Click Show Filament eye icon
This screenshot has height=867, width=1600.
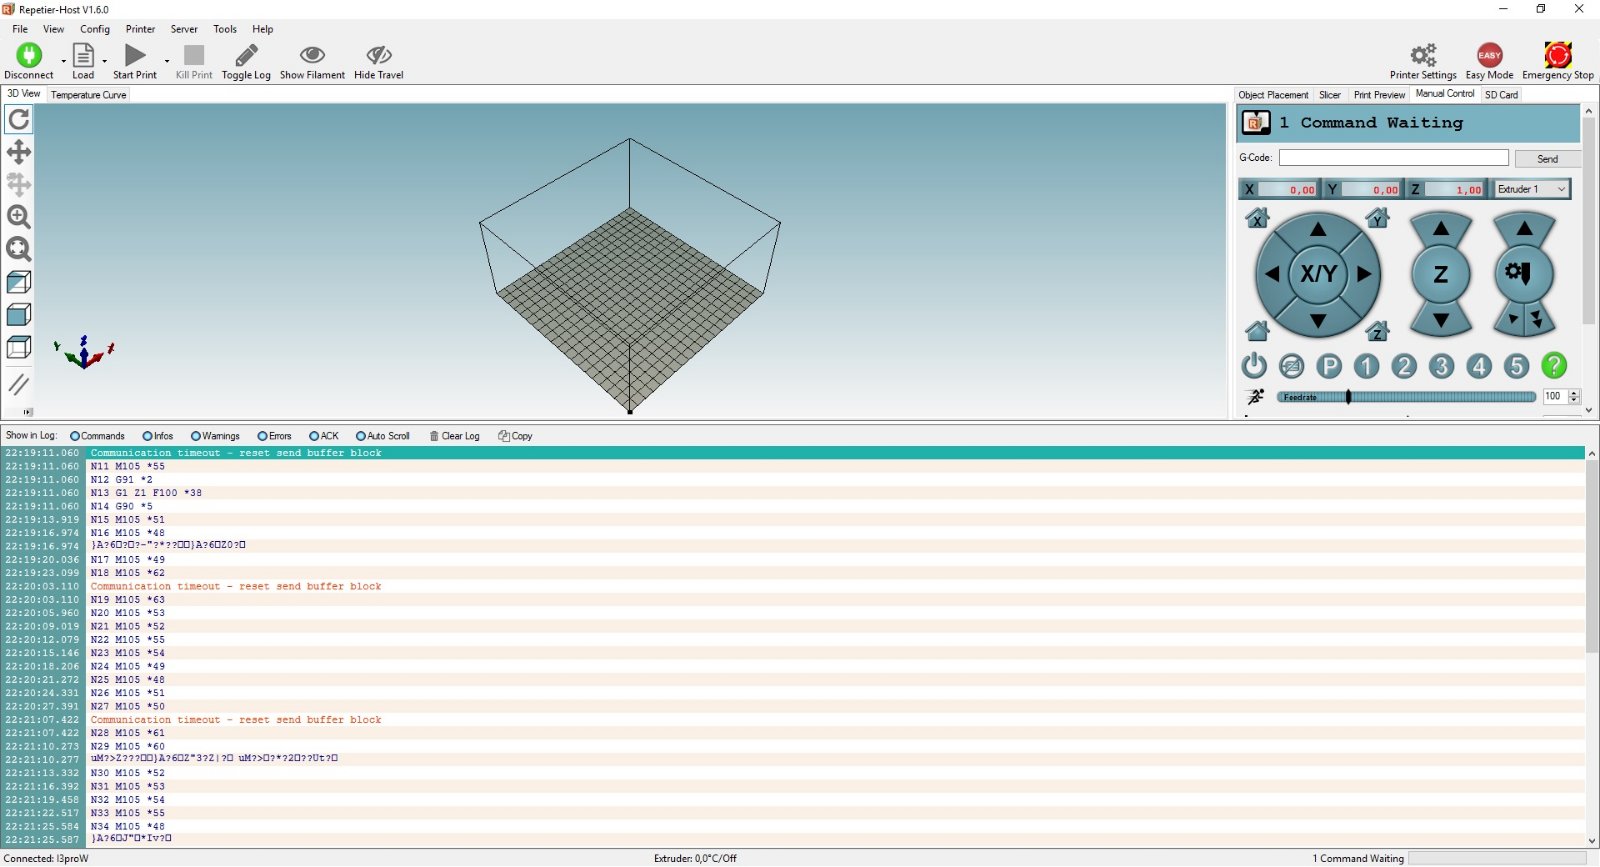[x=312, y=55]
